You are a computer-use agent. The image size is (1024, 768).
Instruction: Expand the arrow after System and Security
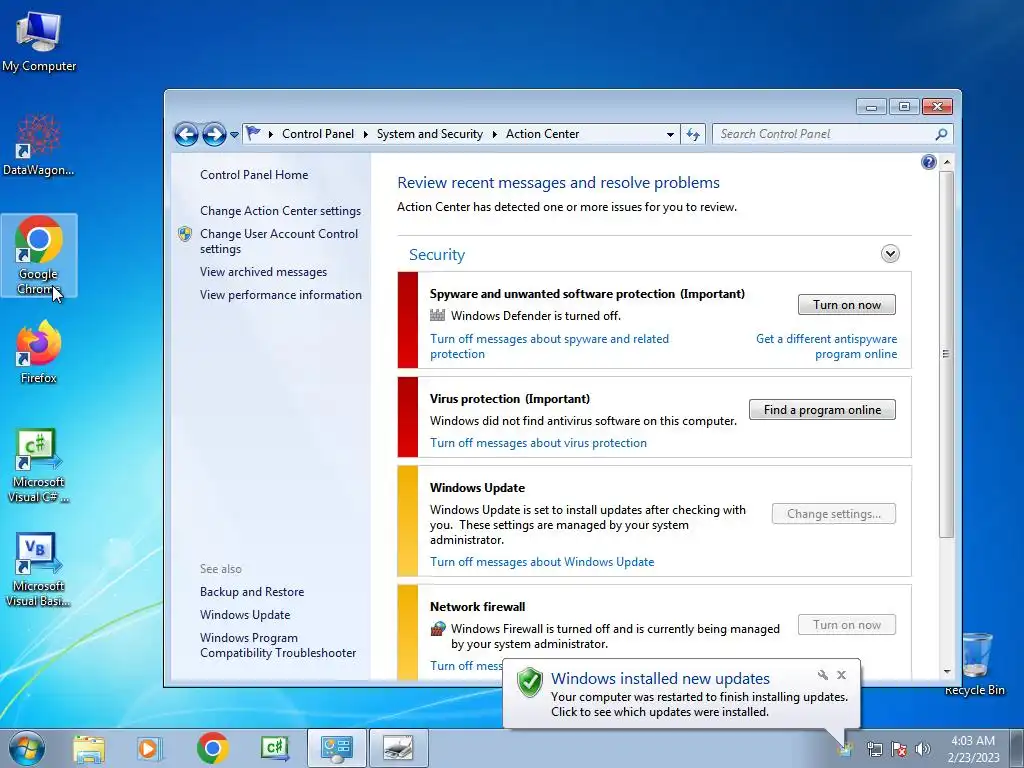[494, 134]
